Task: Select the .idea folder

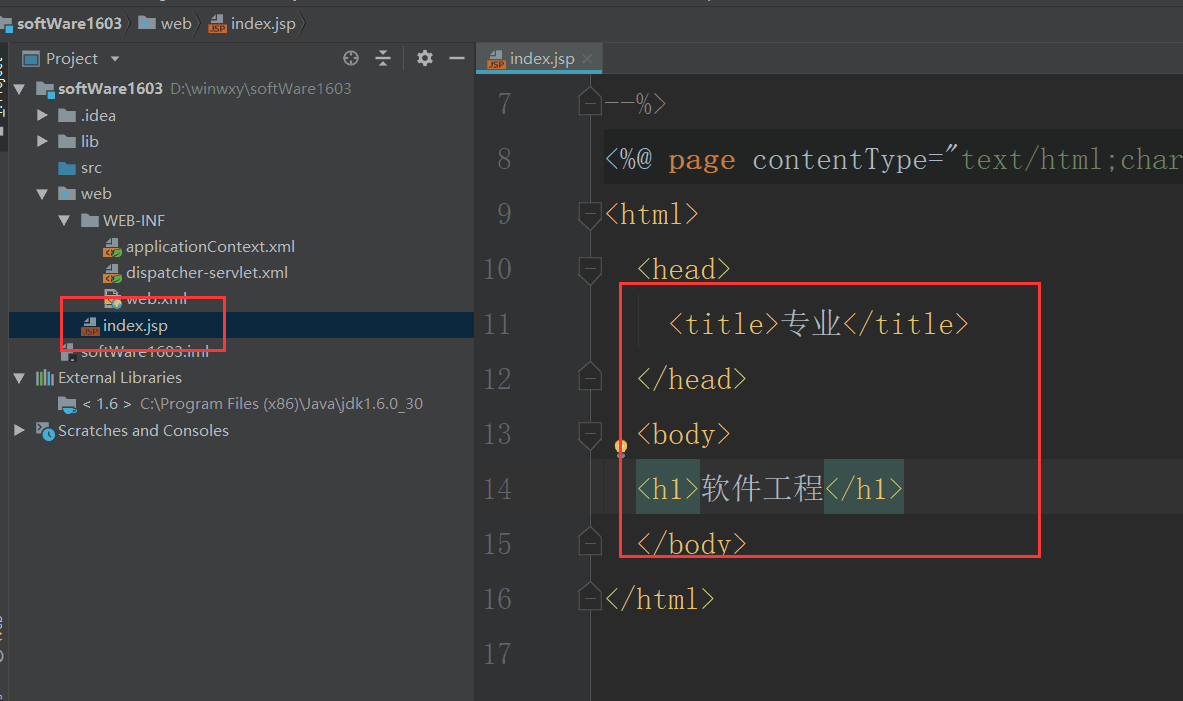Action: (98, 115)
